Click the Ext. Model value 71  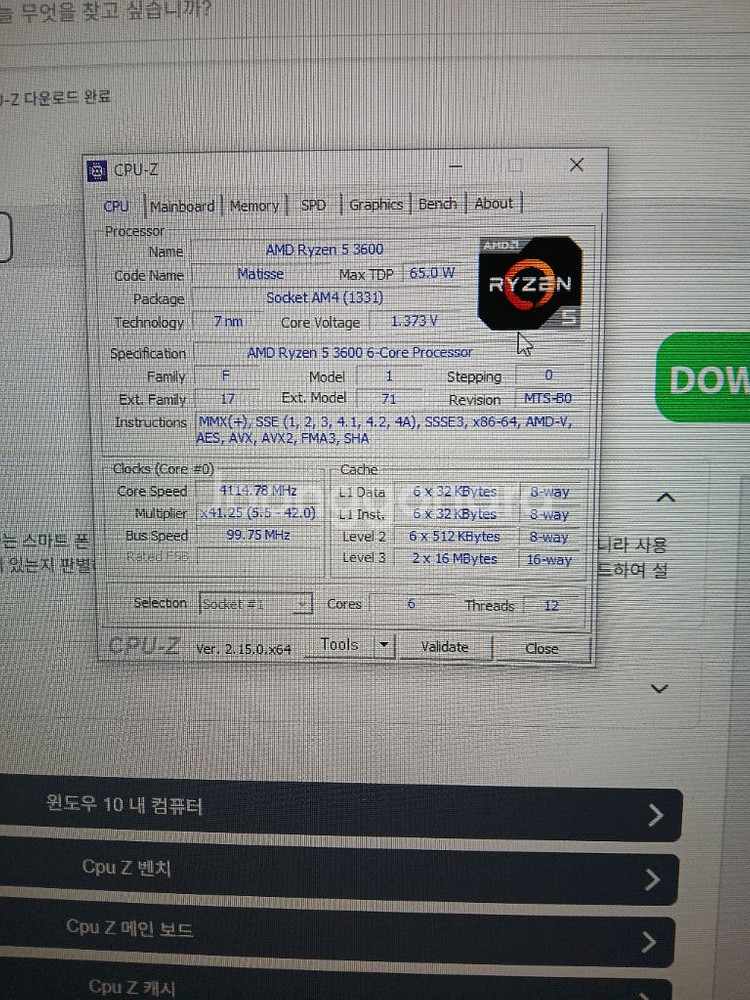[388, 399]
